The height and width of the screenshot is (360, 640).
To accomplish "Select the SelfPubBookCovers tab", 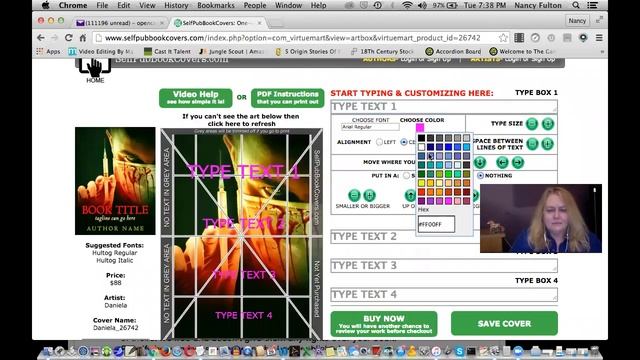I will coord(218,23).
